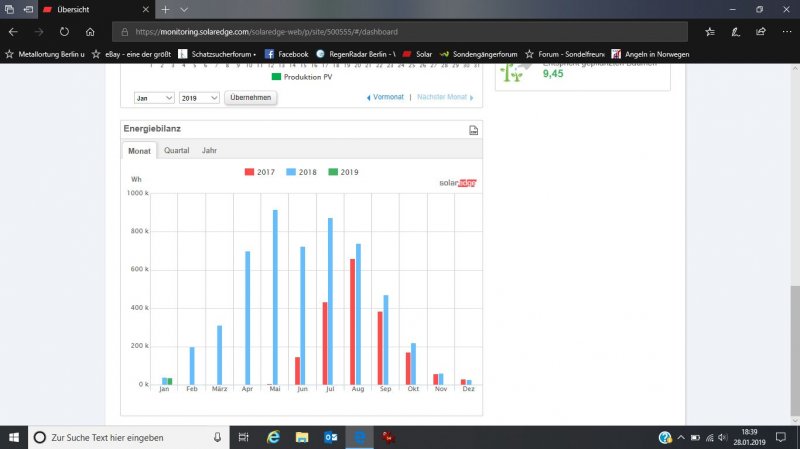Open the browser home page icon
The height and width of the screenshot is (449, 800).
click(90, 32)
